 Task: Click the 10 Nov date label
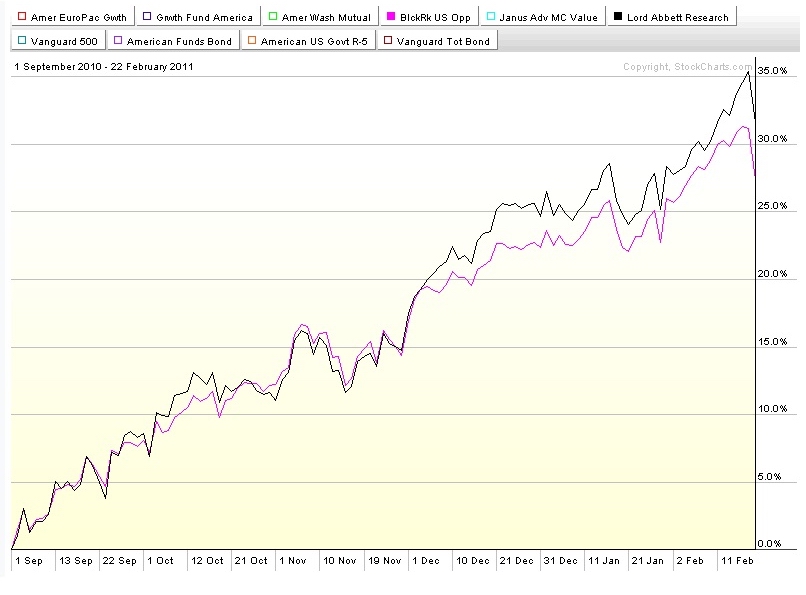(x=339, y=561)
